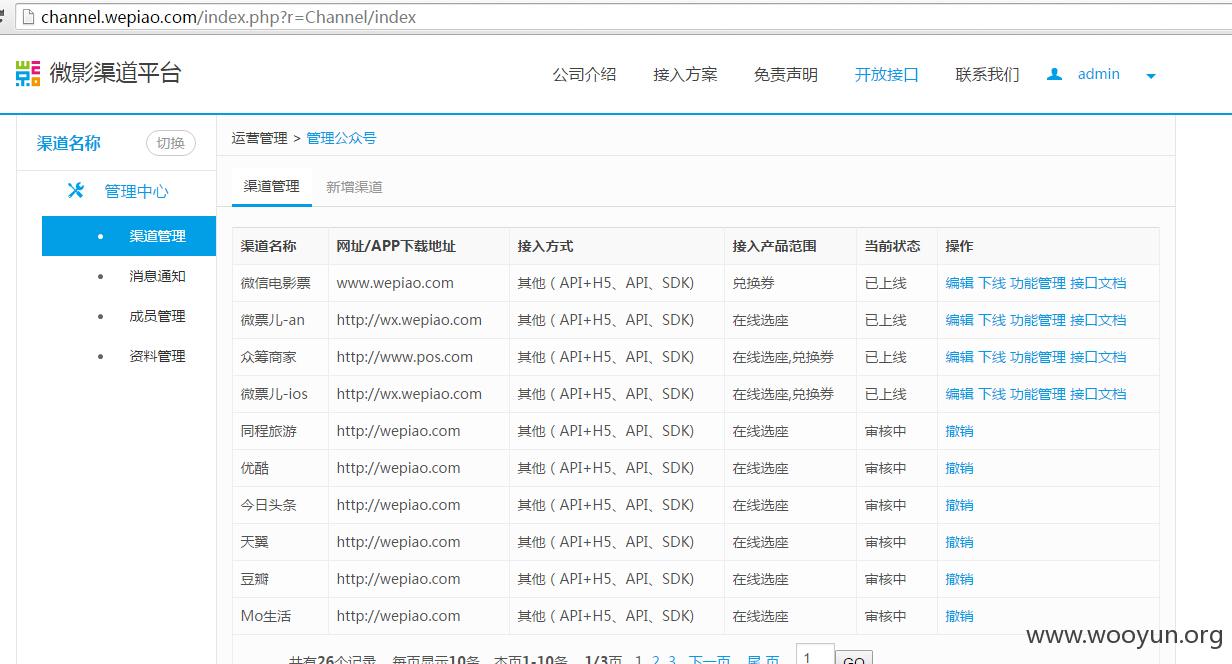Screen dimensions: 1232x664
Task: Open 免责声明 in top navigation
Action: 786,74
